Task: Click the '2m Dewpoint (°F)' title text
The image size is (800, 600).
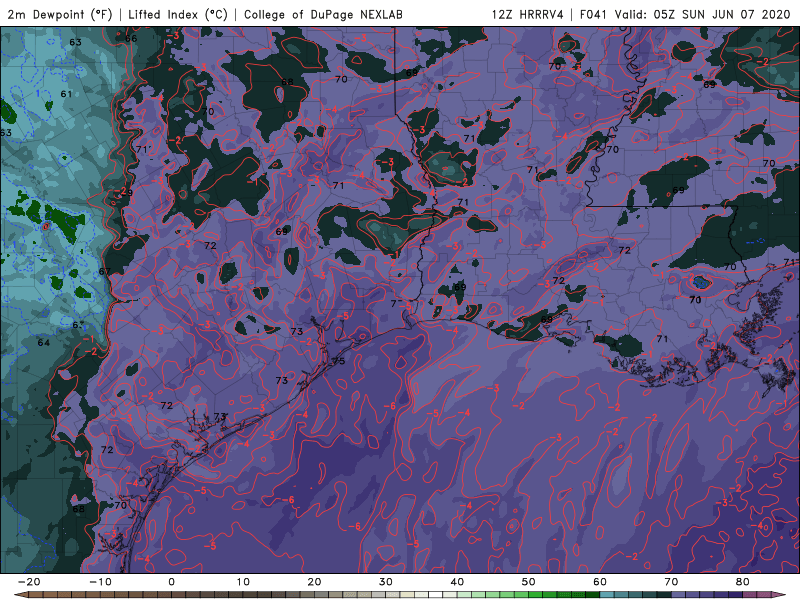Action: [60, 15]
